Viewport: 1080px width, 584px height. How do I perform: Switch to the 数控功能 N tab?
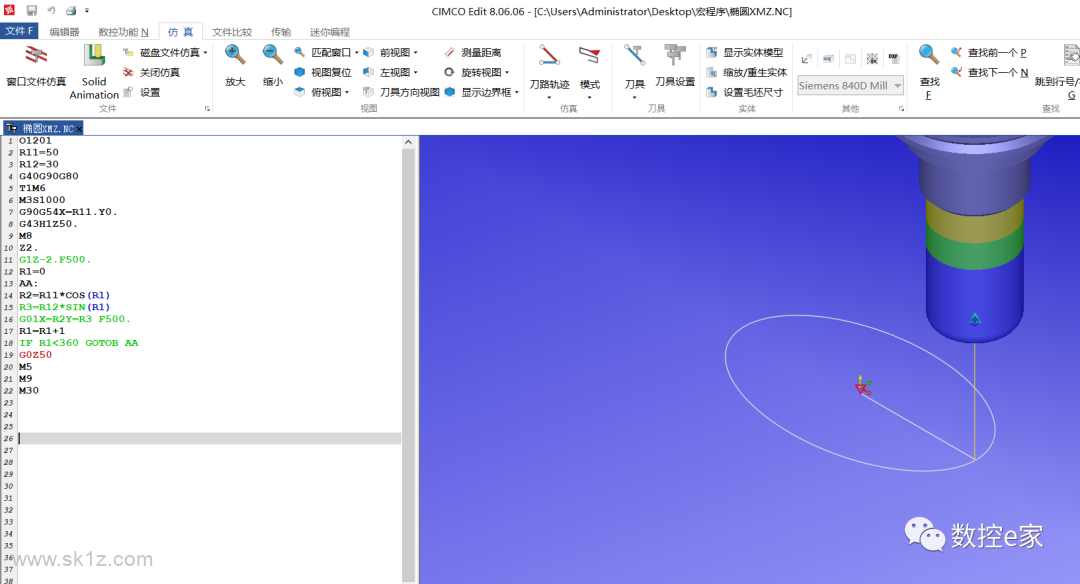point(123,32)
